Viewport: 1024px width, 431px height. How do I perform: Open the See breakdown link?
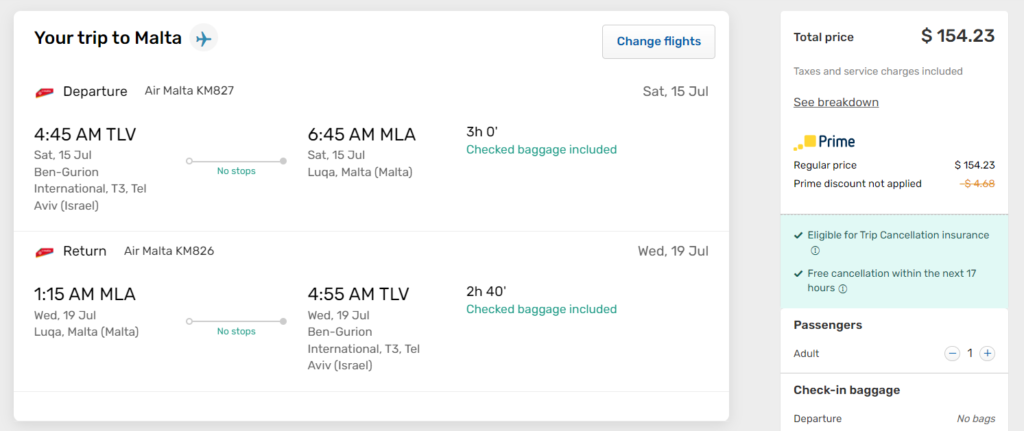point(836,102)
